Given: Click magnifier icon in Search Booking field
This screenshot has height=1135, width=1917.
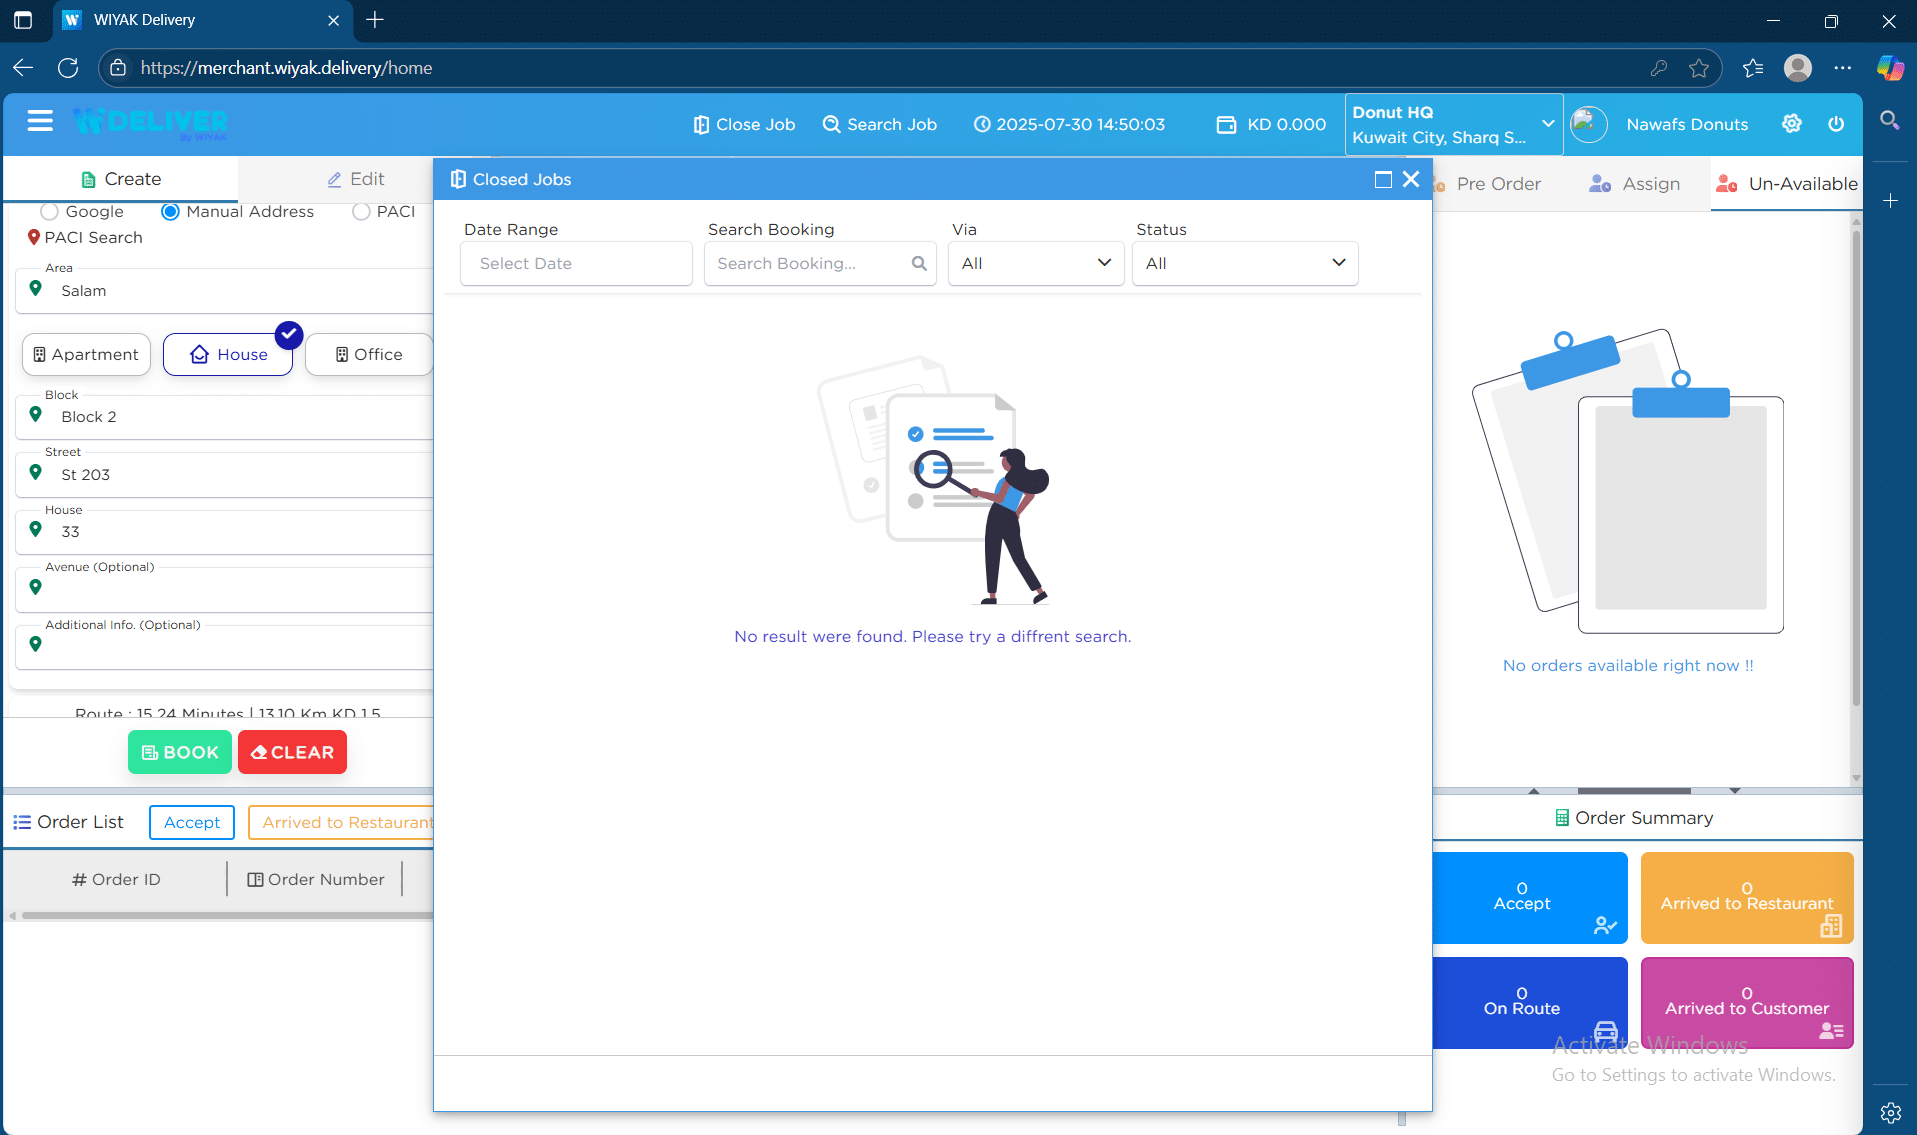Looking at the screenshot, I should click(x=919, y=264).
